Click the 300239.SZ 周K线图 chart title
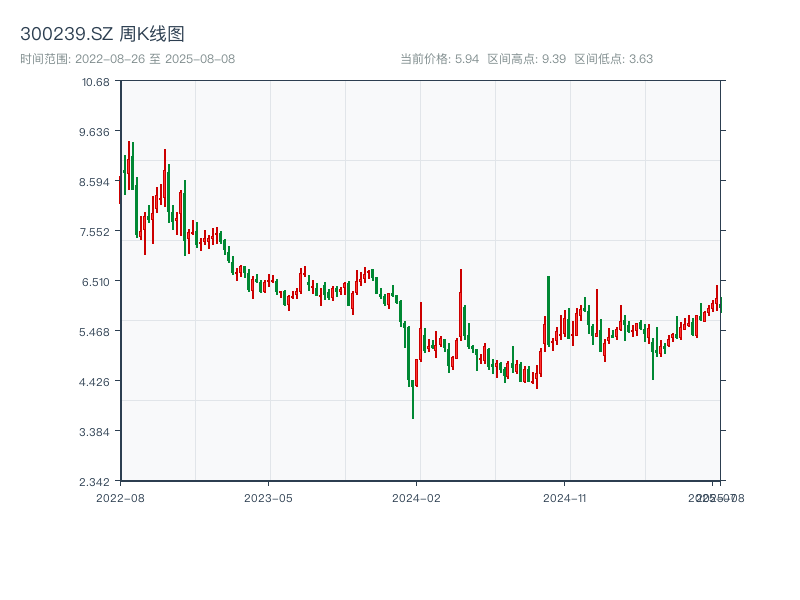The width and height of the screenshot is (800, 600). [x=102, y=35]
